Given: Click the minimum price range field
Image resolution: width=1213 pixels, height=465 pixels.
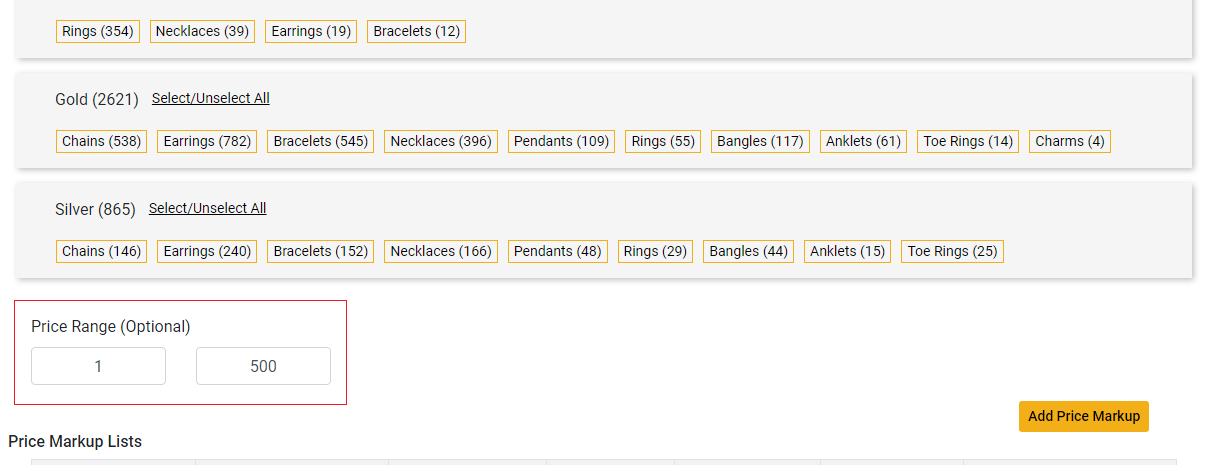Looking at the screenshot, I should pos(98,366).
